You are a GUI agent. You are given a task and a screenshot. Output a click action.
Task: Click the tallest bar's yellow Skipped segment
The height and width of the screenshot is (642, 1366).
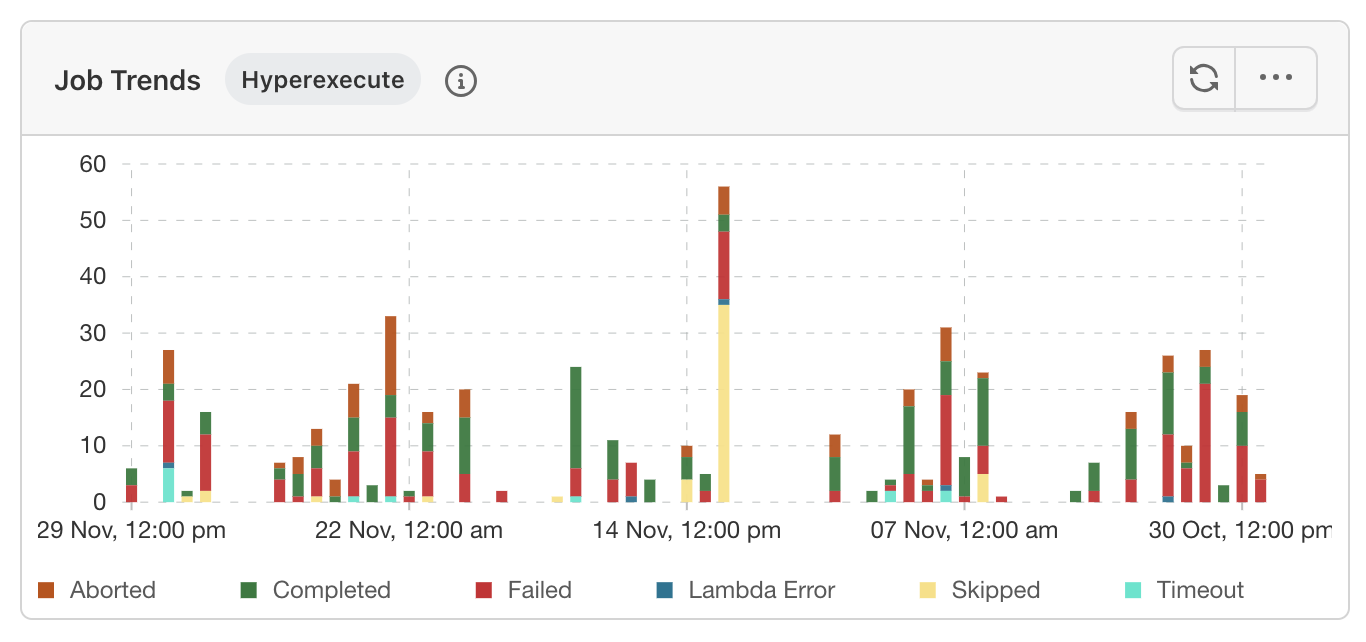click(723, 405)
